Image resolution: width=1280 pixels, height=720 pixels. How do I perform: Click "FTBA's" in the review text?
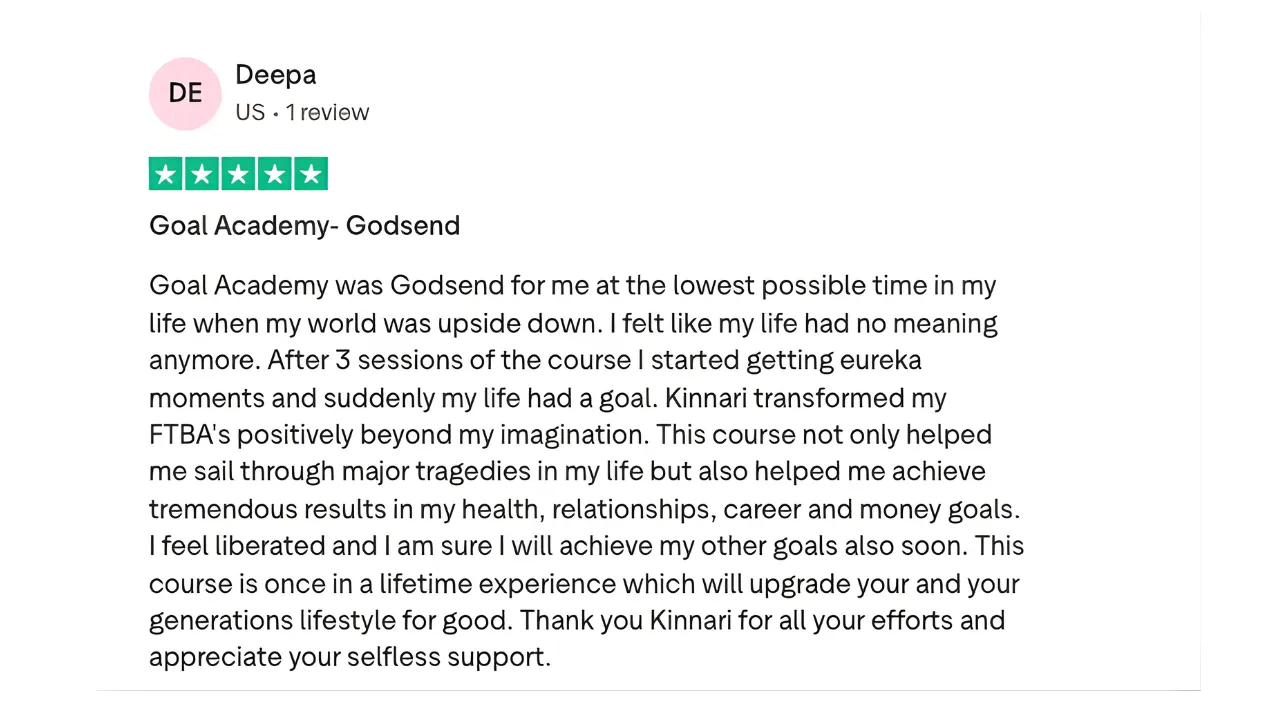point(189,435)
